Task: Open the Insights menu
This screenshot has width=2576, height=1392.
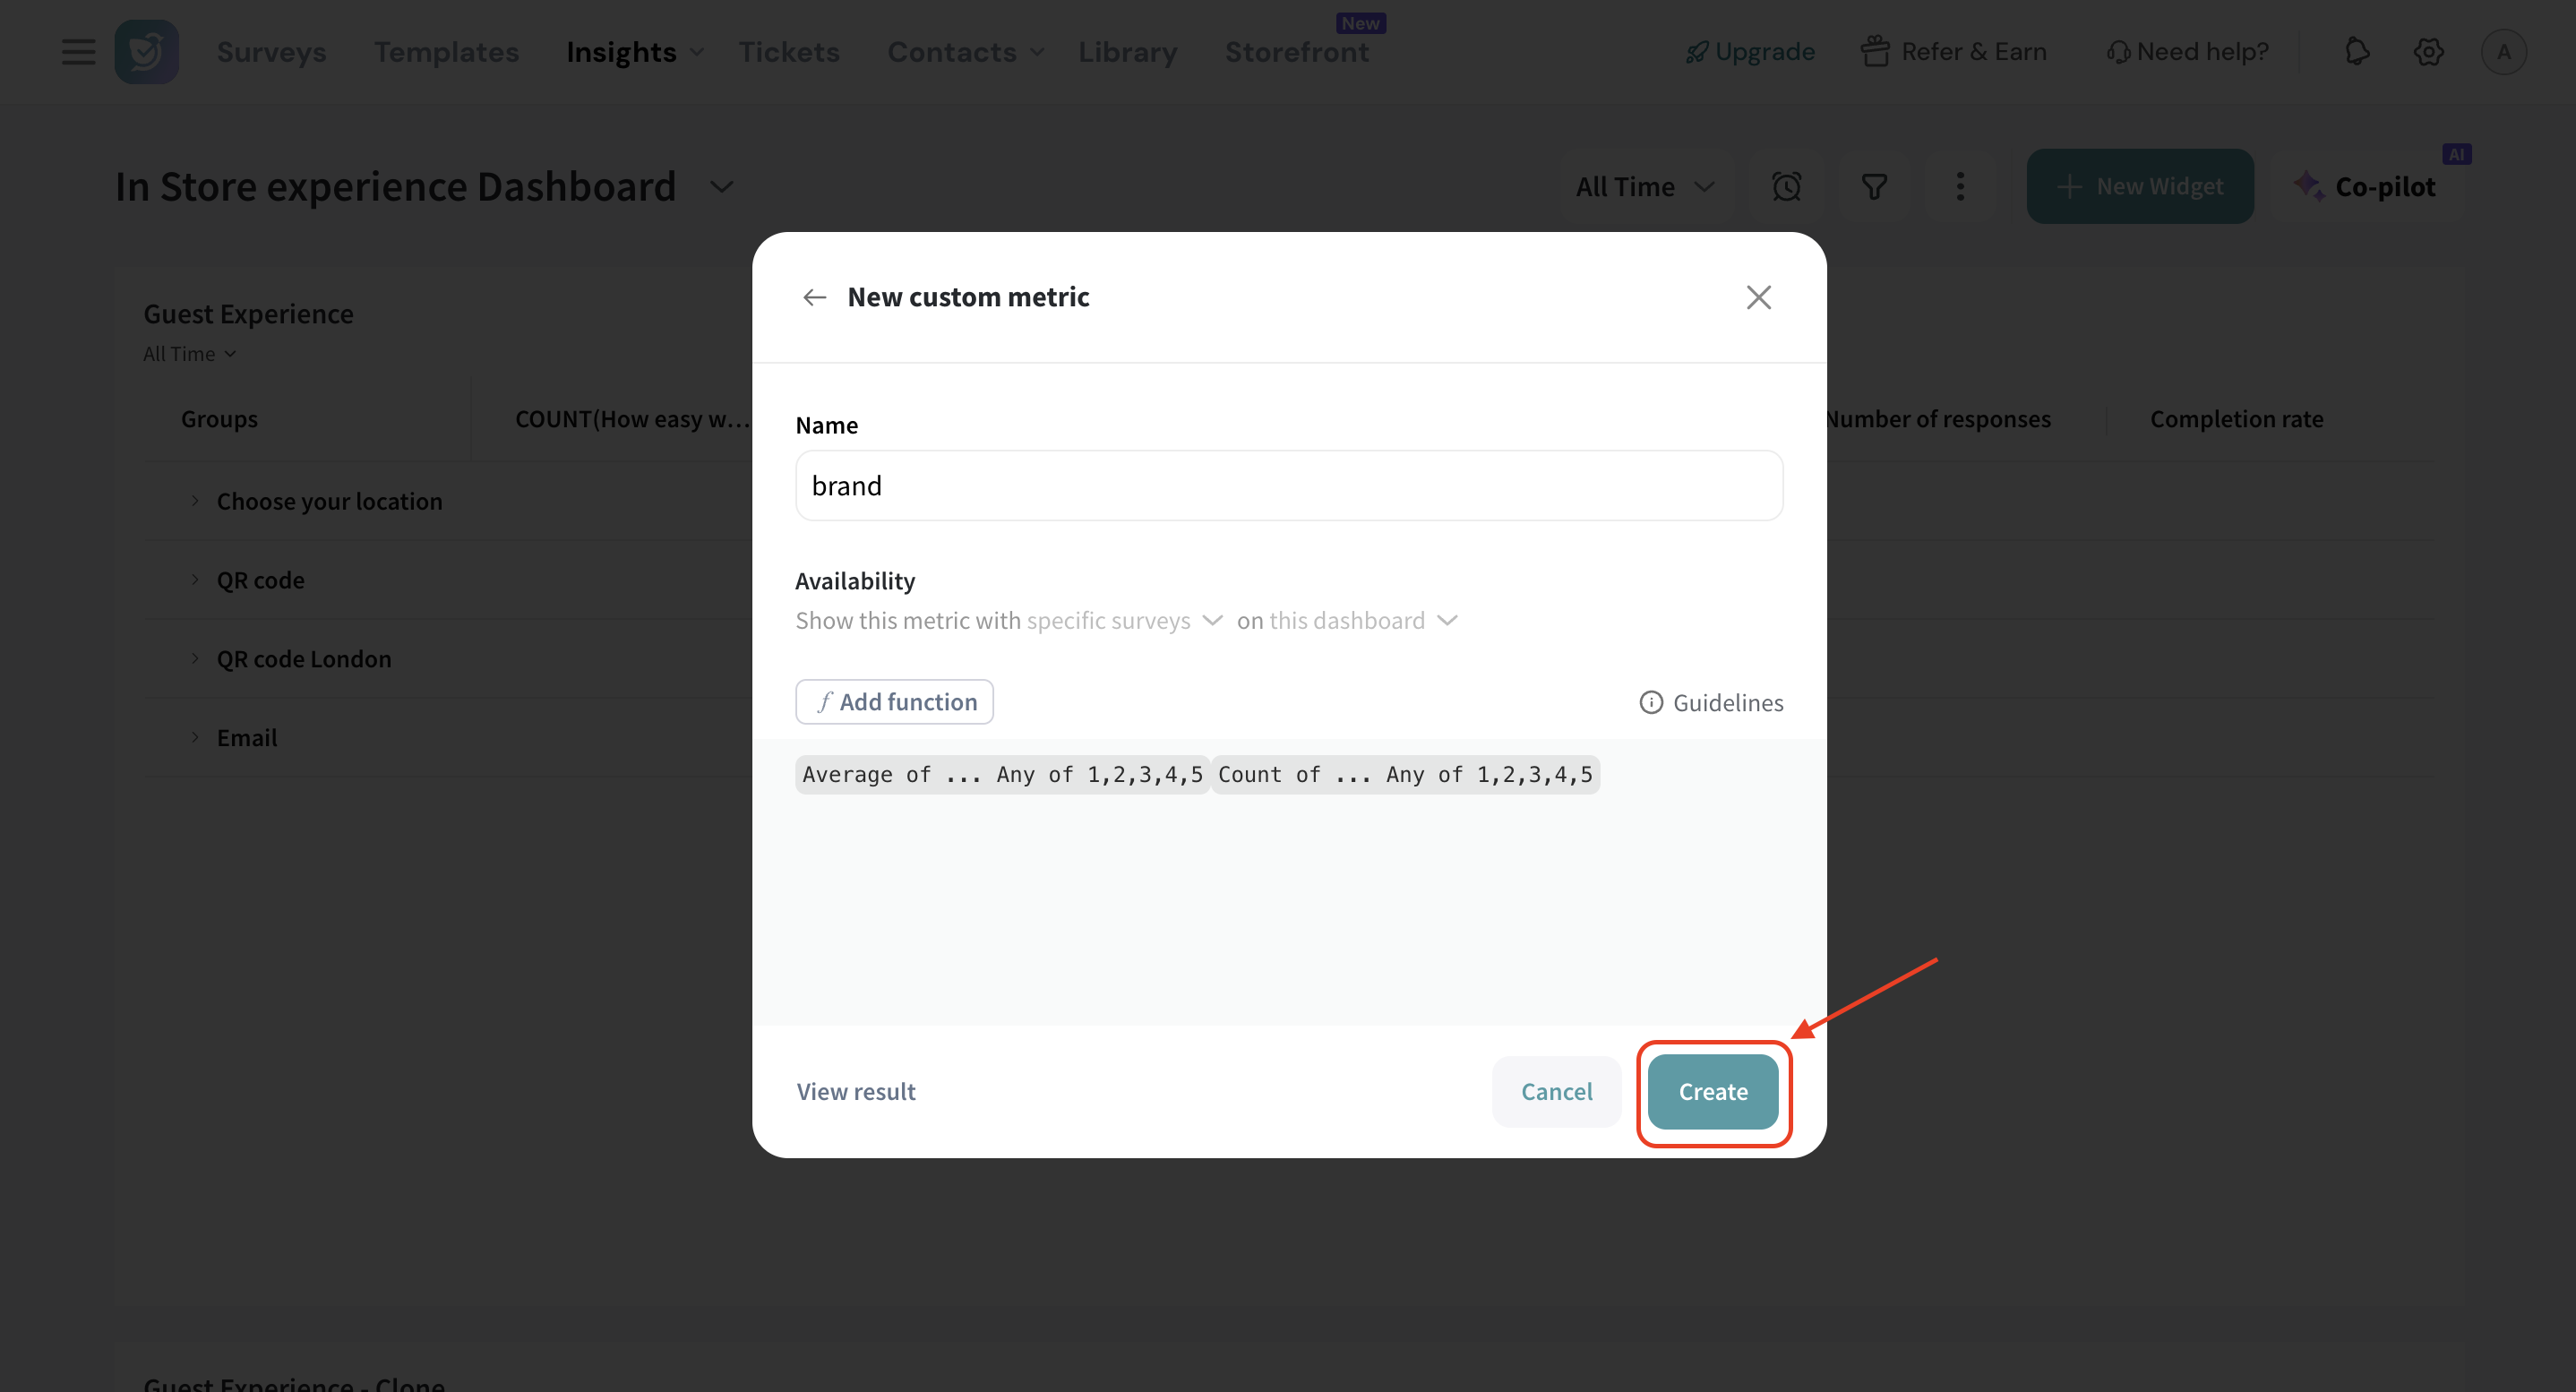Action: (x=634, y=51)
